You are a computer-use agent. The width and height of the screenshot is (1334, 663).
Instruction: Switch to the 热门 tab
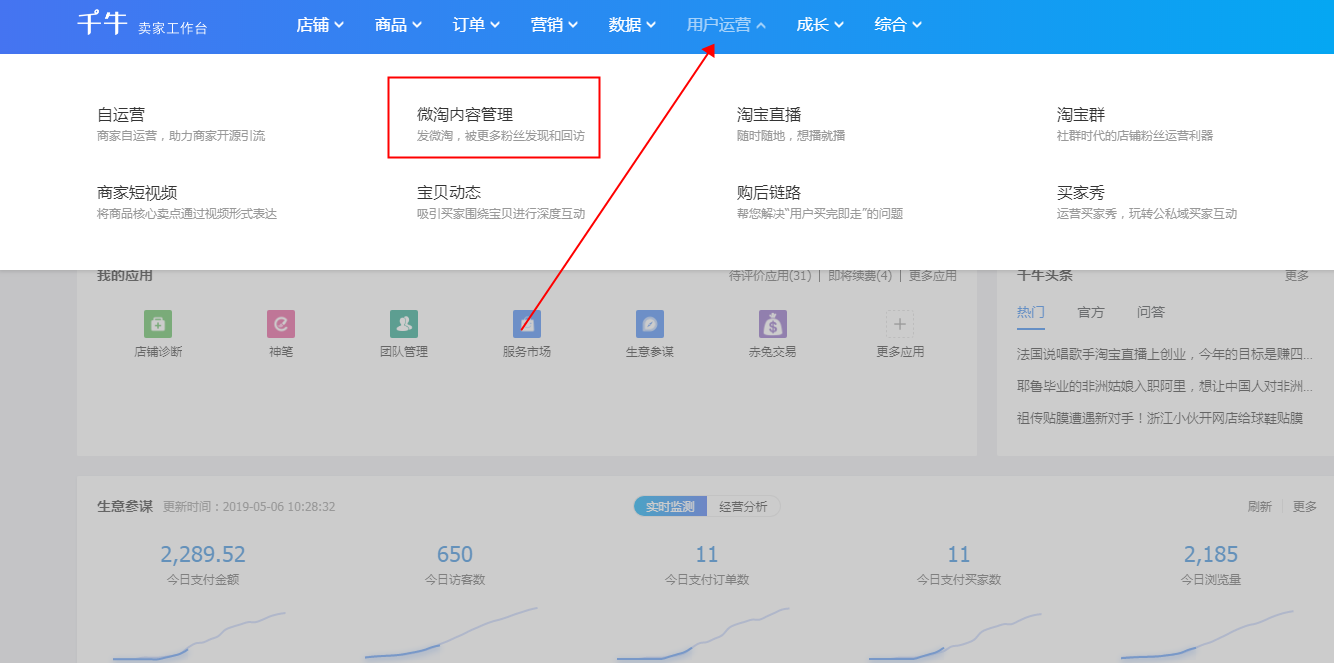tap(1031, 312)
